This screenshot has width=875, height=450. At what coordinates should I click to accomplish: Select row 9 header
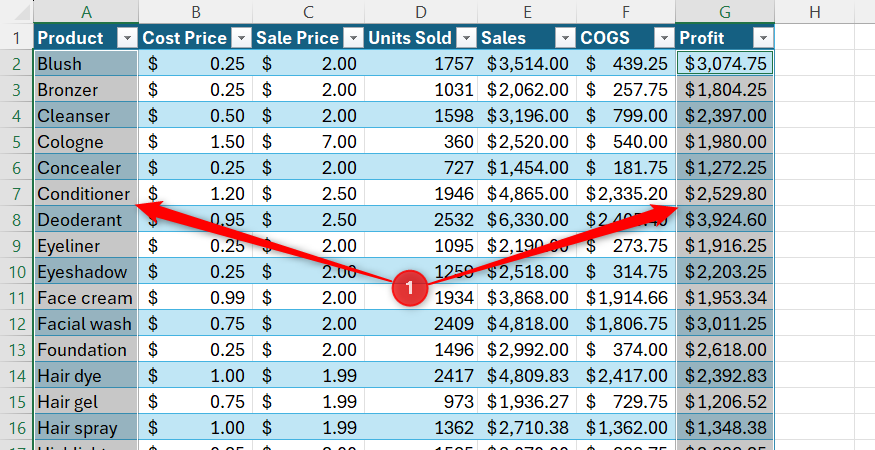coord(17,246)
